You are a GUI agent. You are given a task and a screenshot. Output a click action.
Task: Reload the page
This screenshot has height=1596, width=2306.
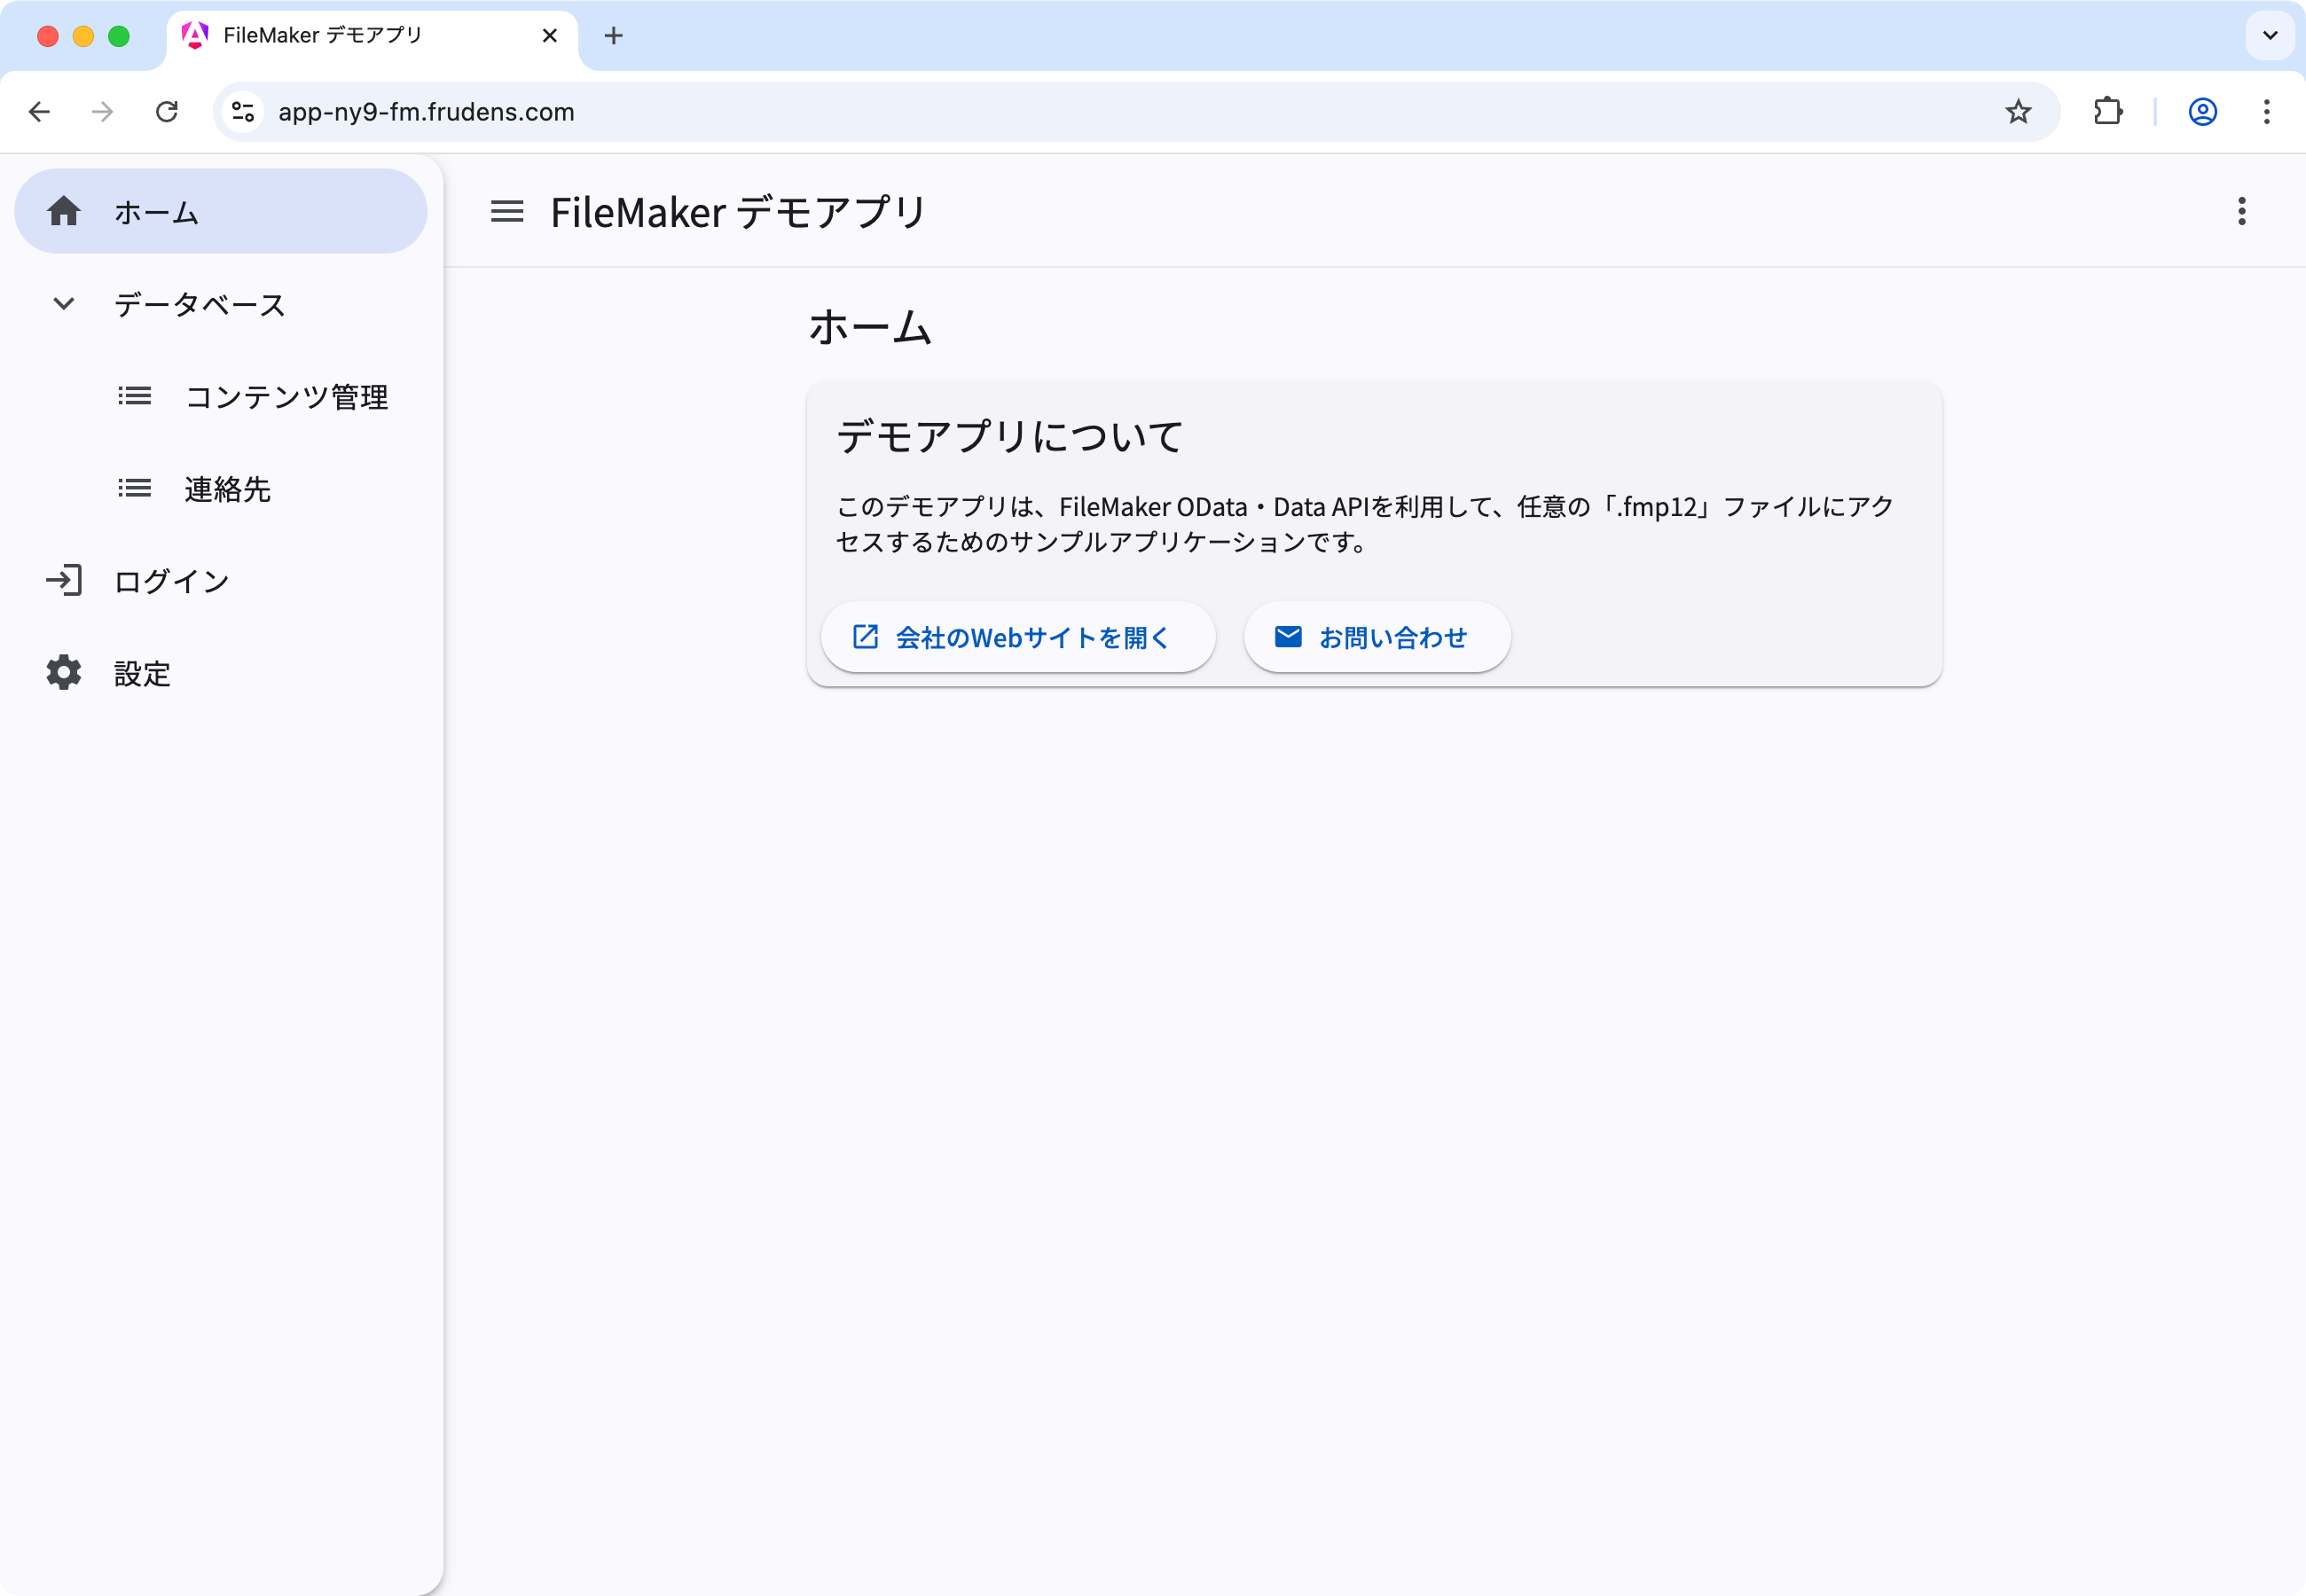tap(167, 112)
